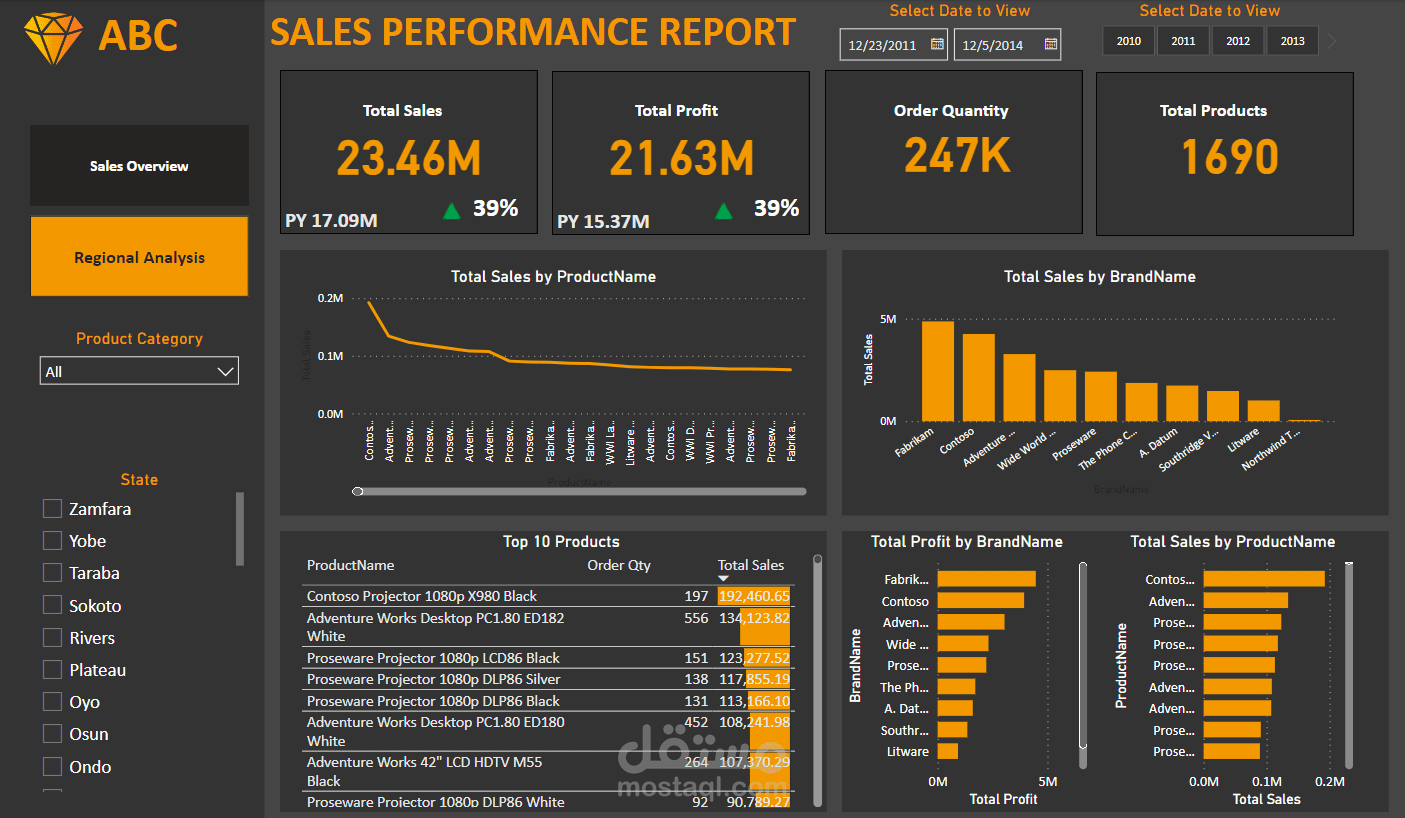Select Adventure Works 42" LCD HDTV M55 row
This screenshot has width=1405, height=818.
coord(548,771)
